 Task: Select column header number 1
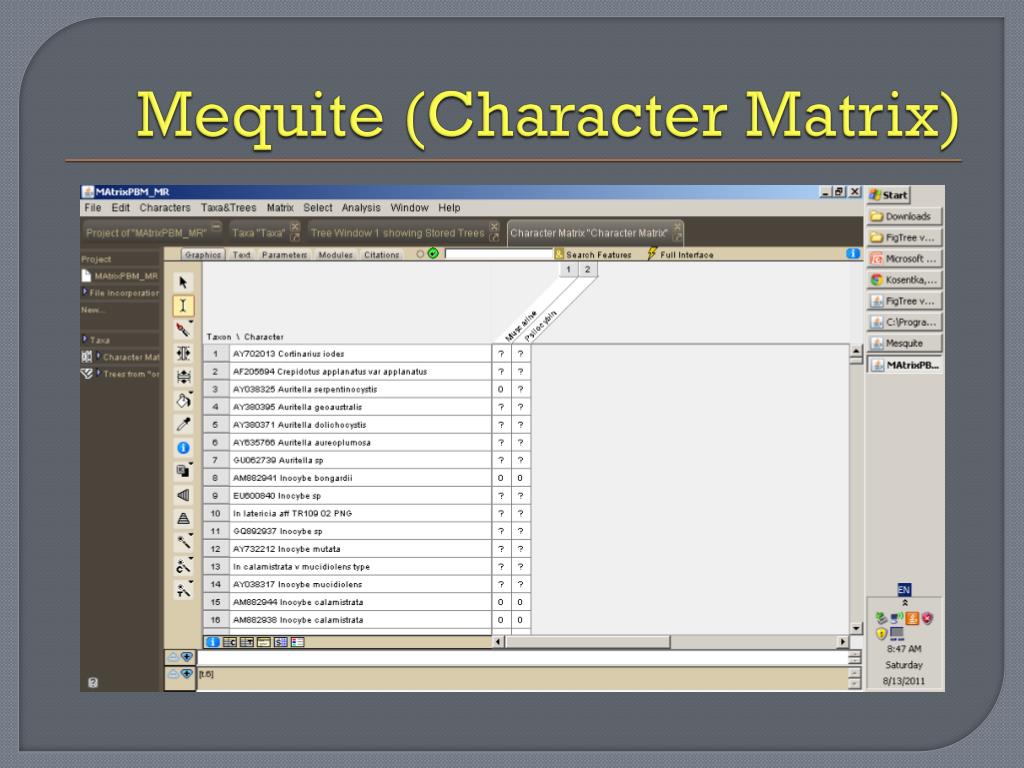tap(568, 269)
